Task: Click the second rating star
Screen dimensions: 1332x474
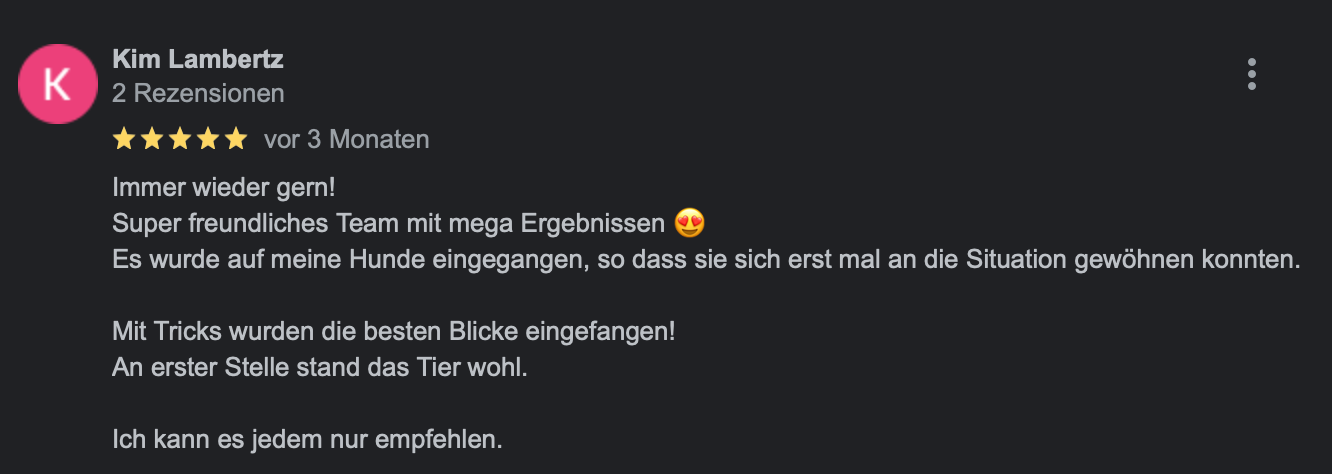Action: tap(152, 139)
